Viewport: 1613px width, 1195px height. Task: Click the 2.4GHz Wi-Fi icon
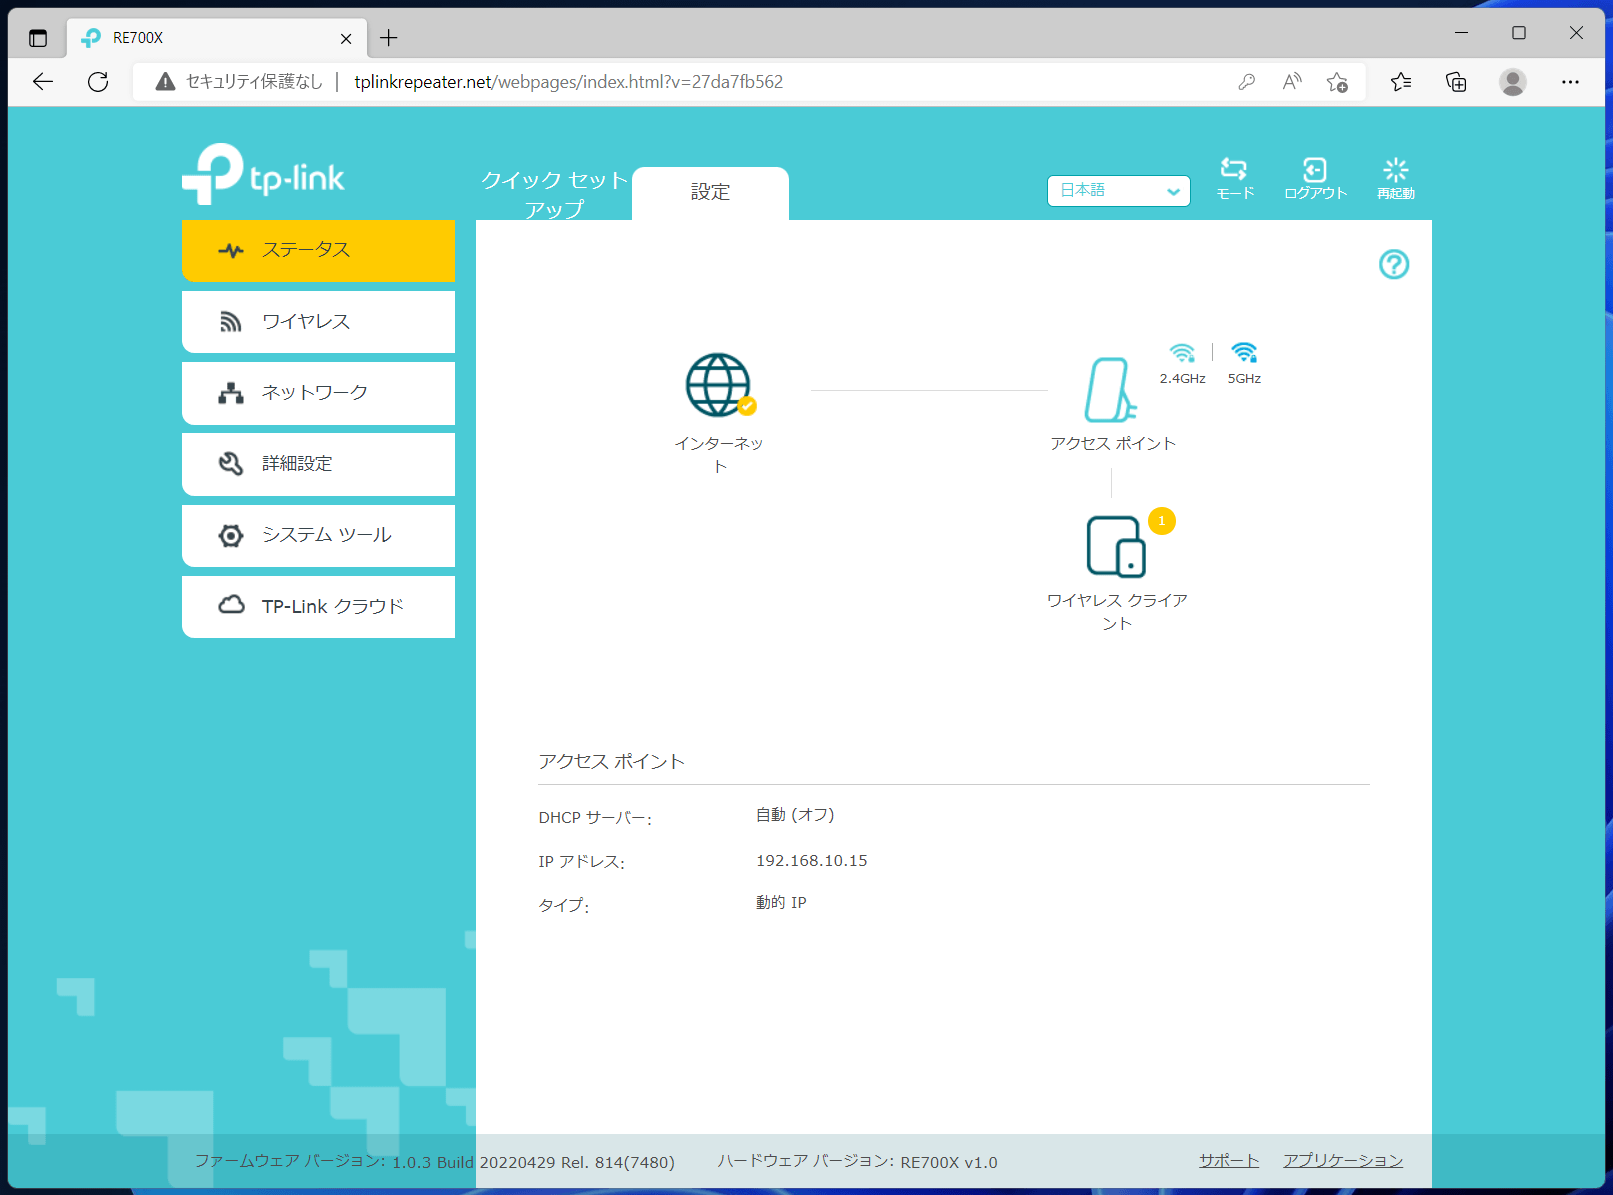coord(1182,353)
